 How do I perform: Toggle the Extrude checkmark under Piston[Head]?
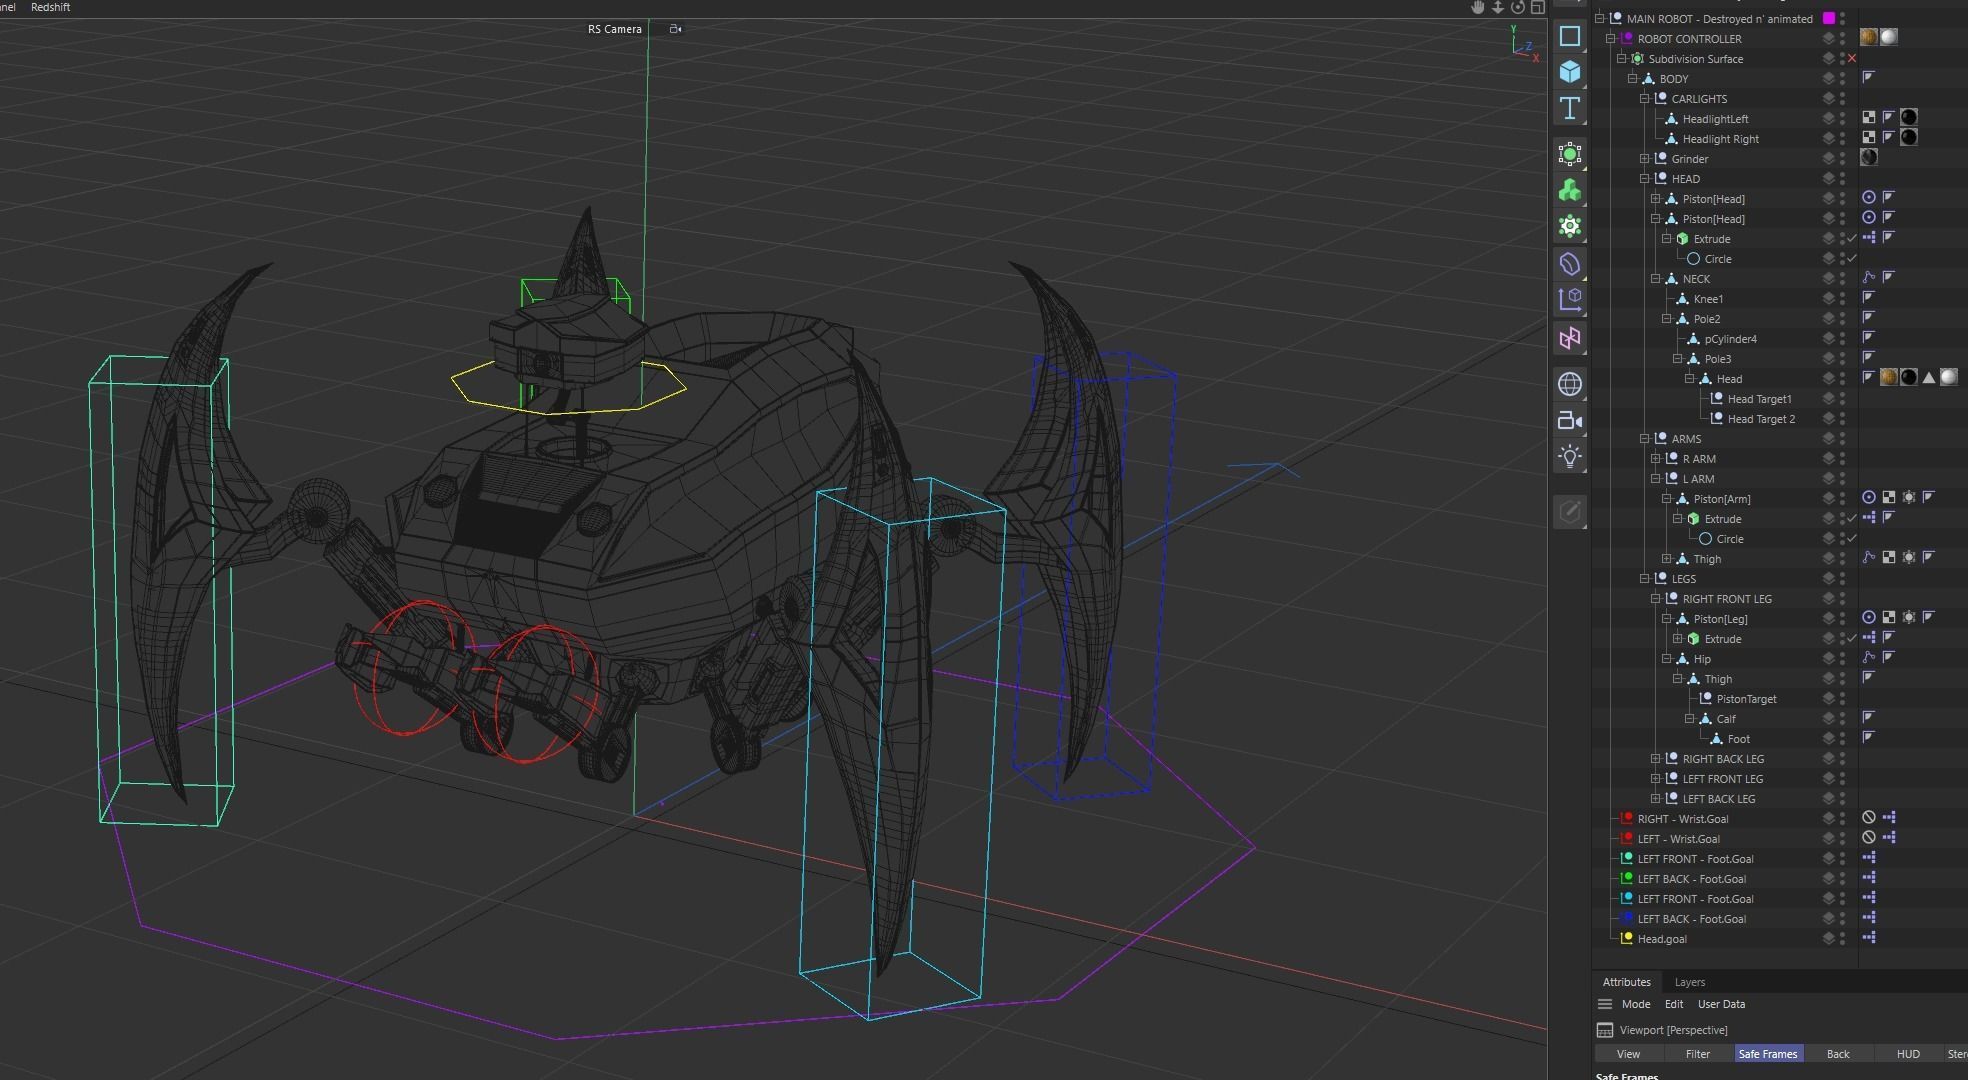[x=1851, y=239]
